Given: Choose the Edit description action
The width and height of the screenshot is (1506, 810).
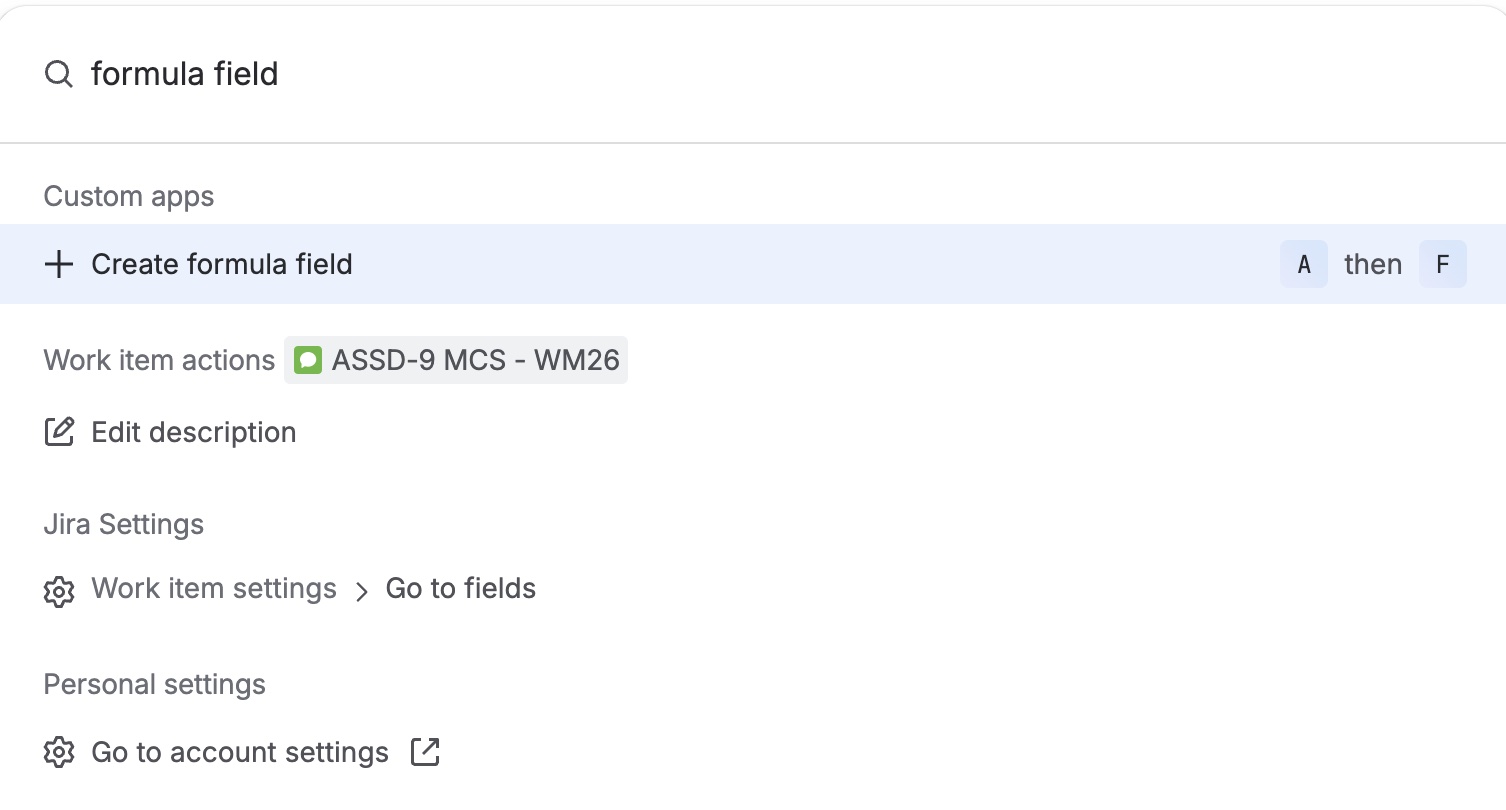Looking at the screenshot, I should pyautogui.click(x=194, y=432).
